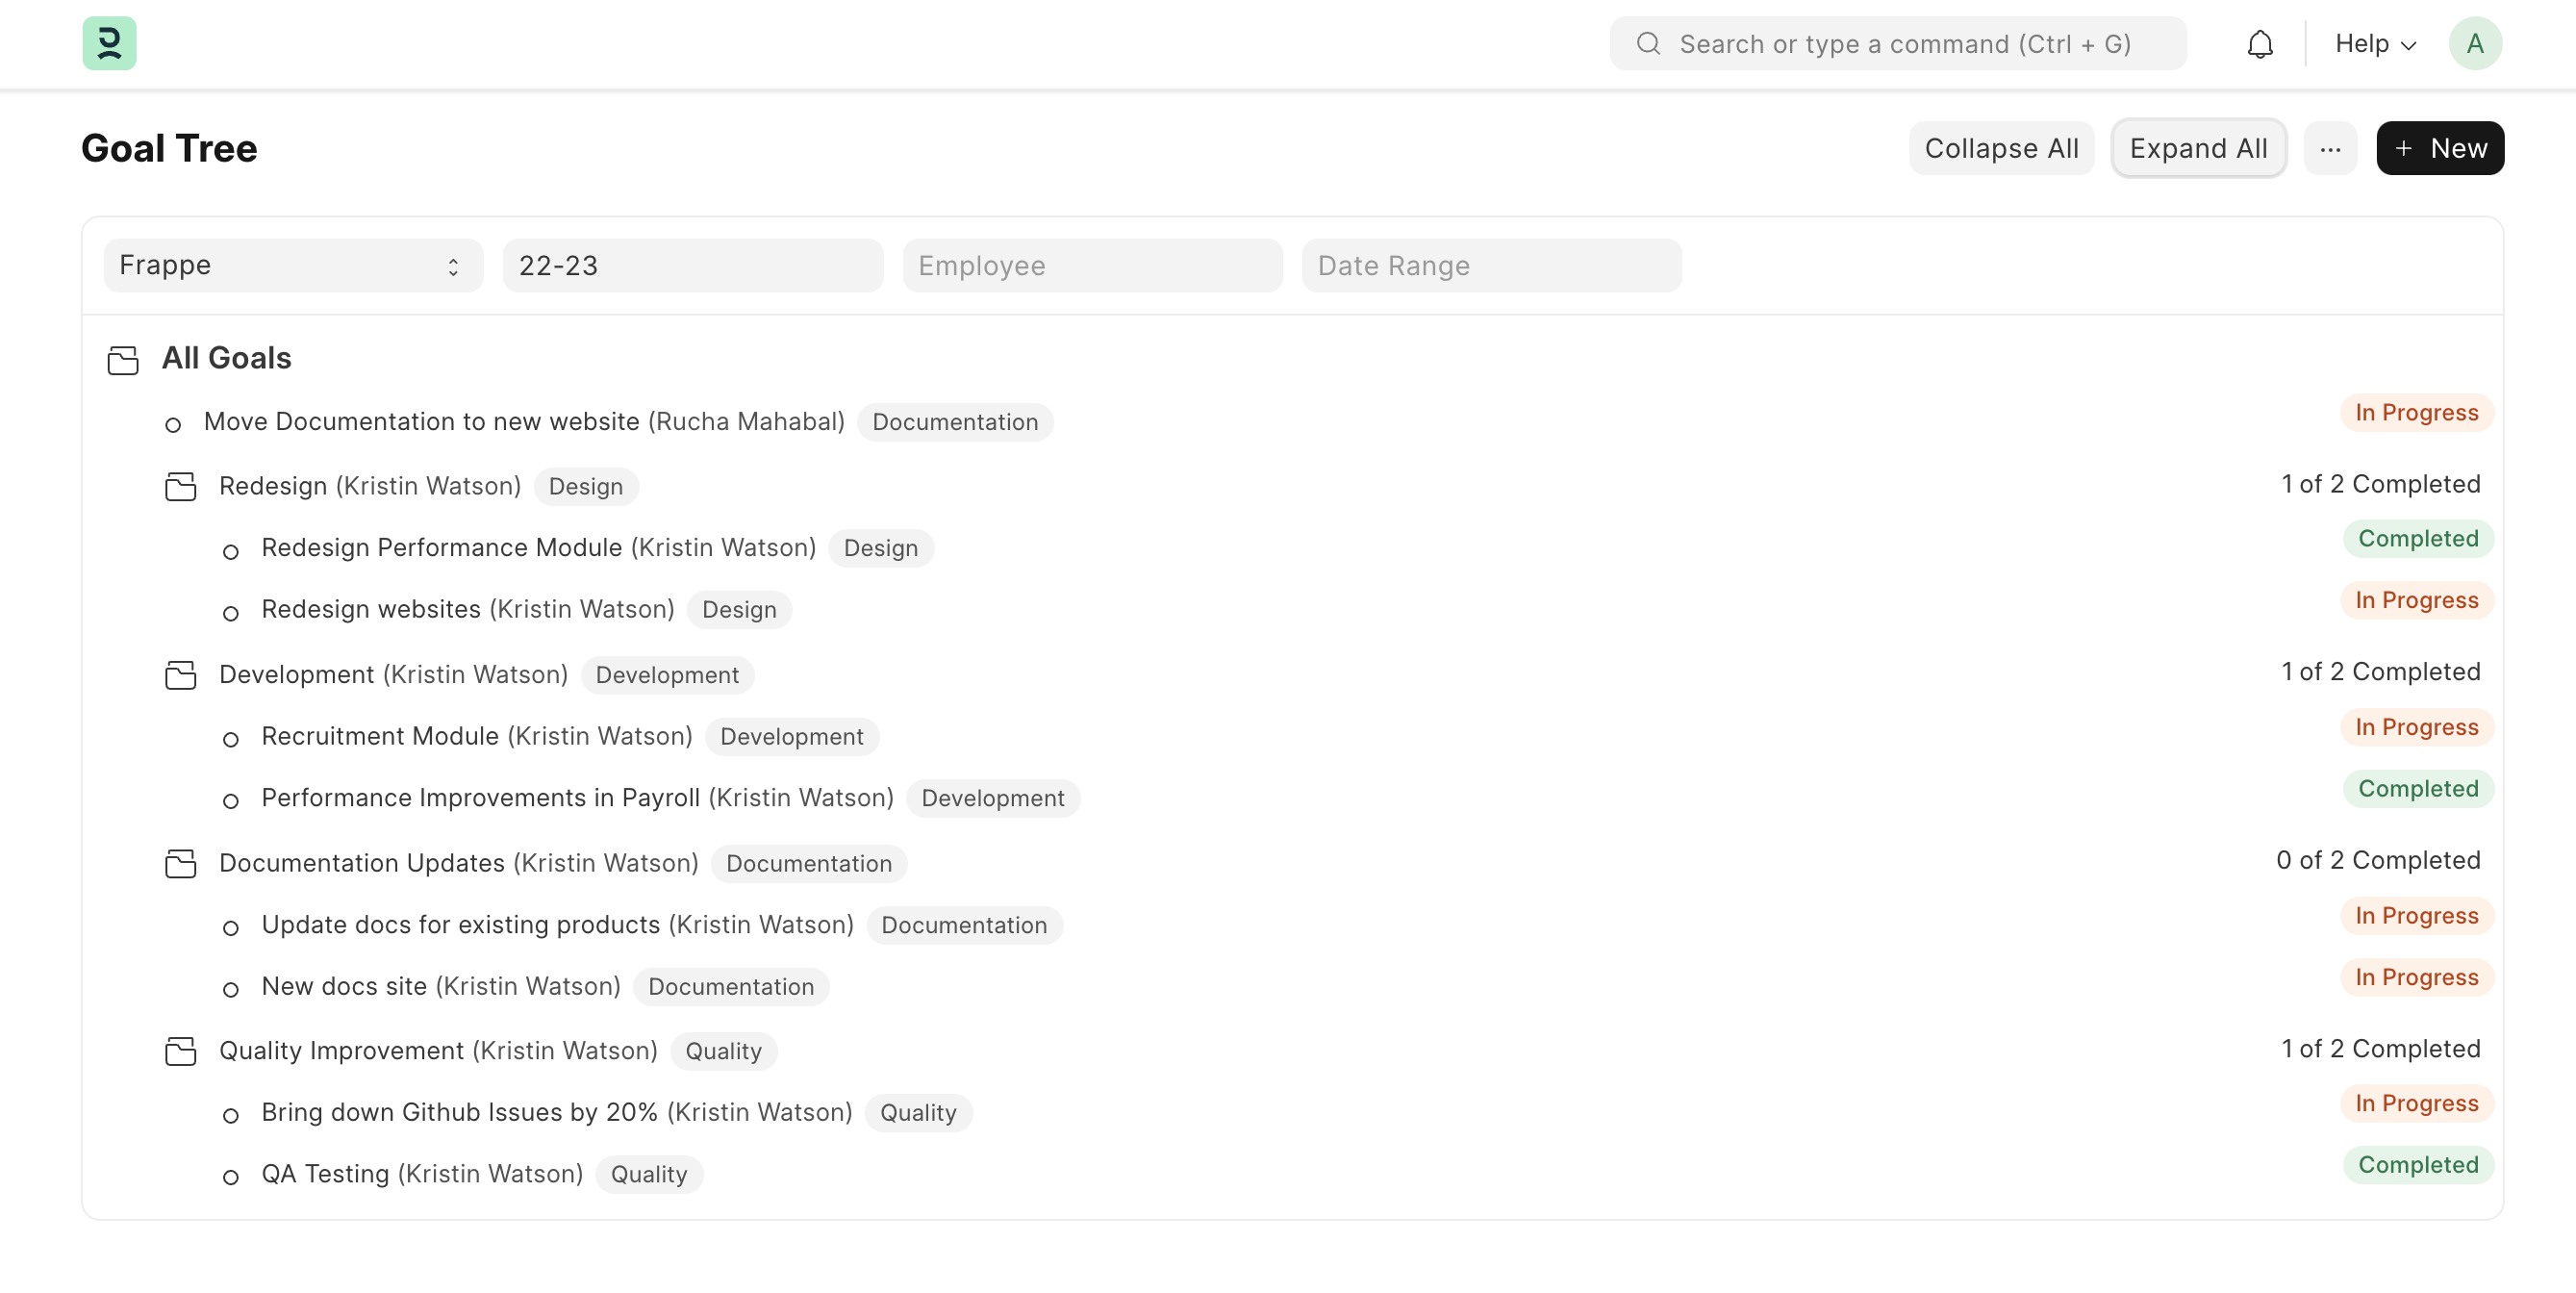Click 0 of 2 Completed on Documentation Updates
The image size is (2576, 1293).
tap(2378, 861)
